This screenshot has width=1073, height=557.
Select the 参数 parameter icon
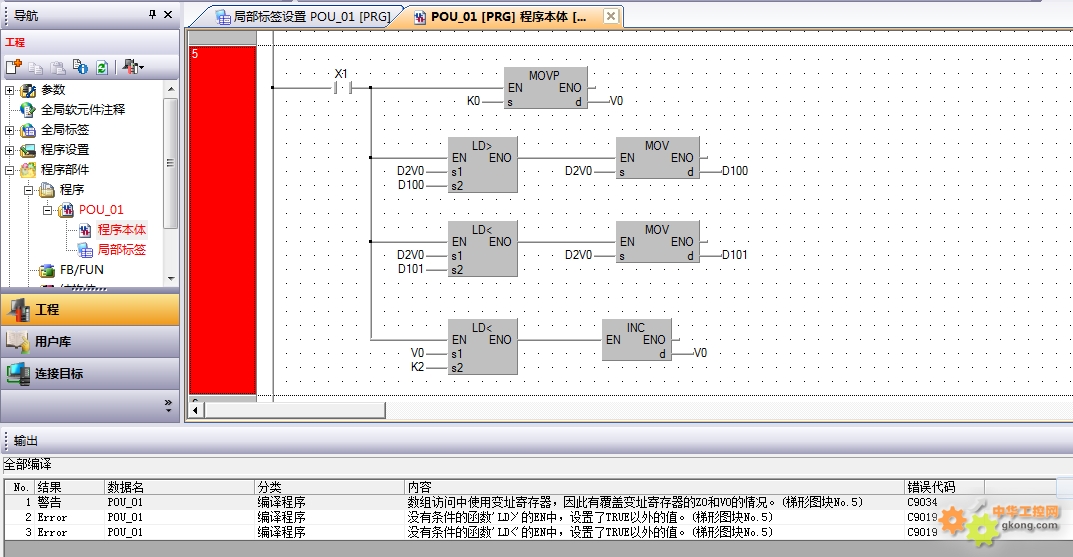click(27, 90)
